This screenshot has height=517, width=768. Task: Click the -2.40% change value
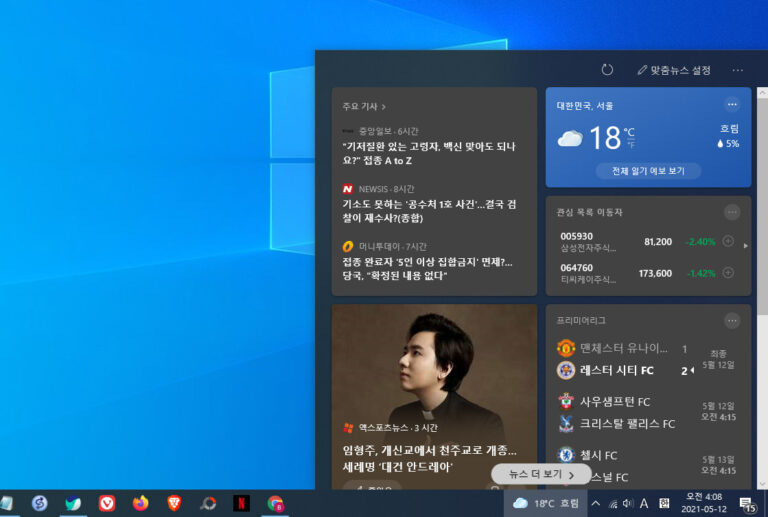pyautogui.click(x=700, y=242)
